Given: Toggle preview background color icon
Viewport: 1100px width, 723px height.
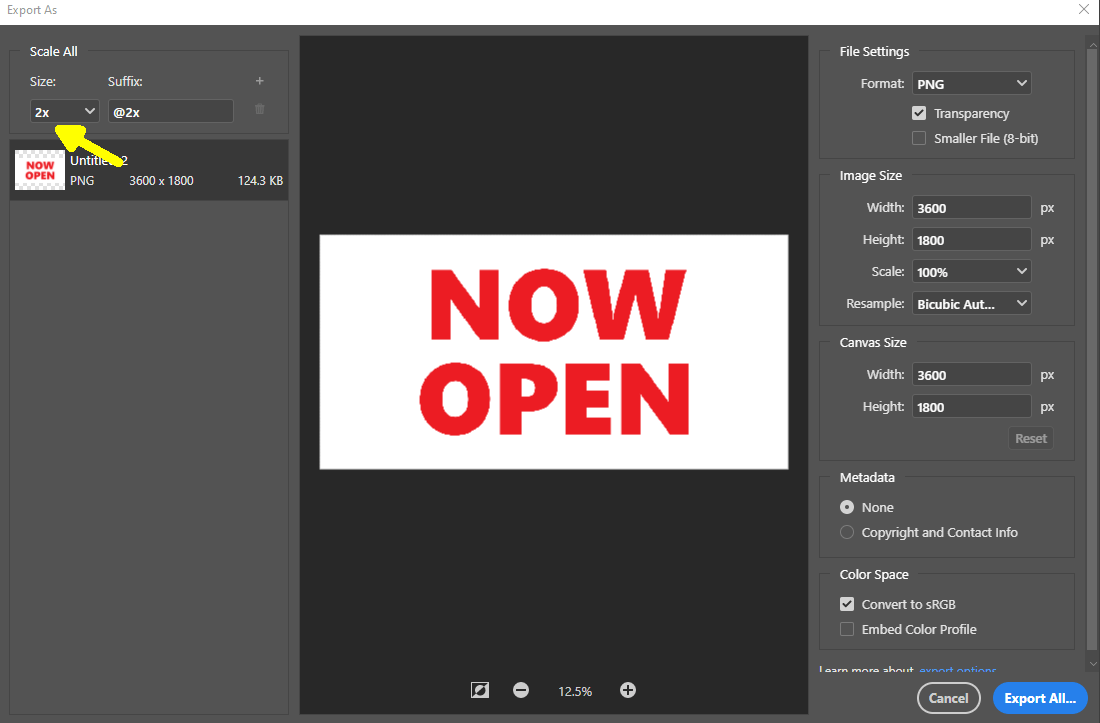Looking at the screenshot, I should 480,690.
